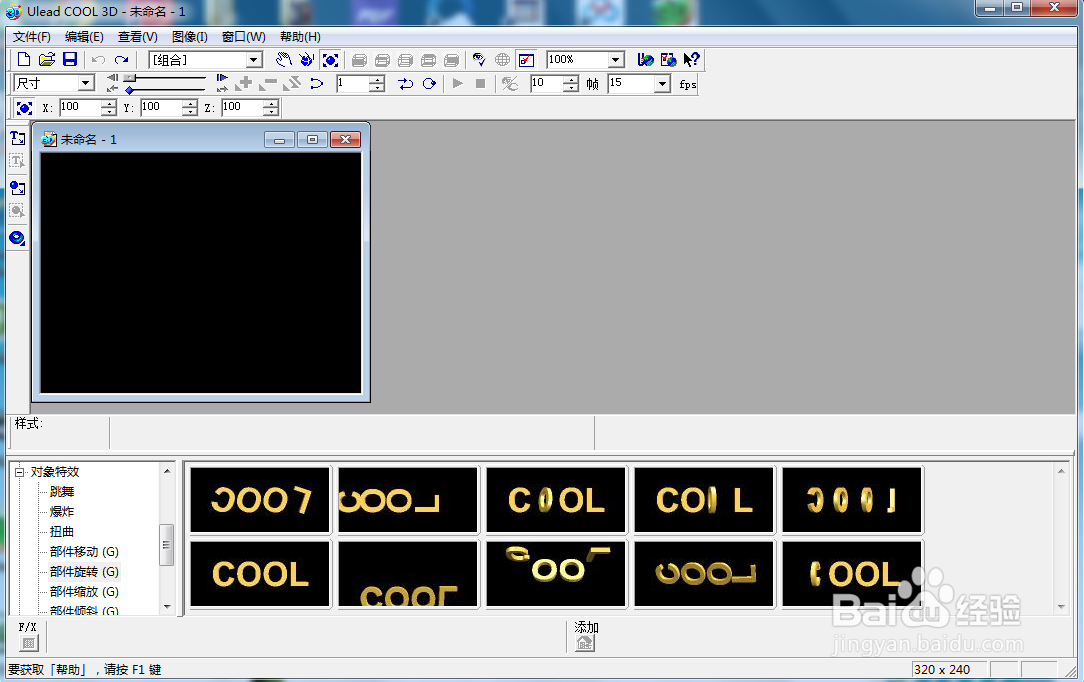Select the Move object hand tool
The height and width of the screenshot is (682, 1084).
[x=283, y=59]
